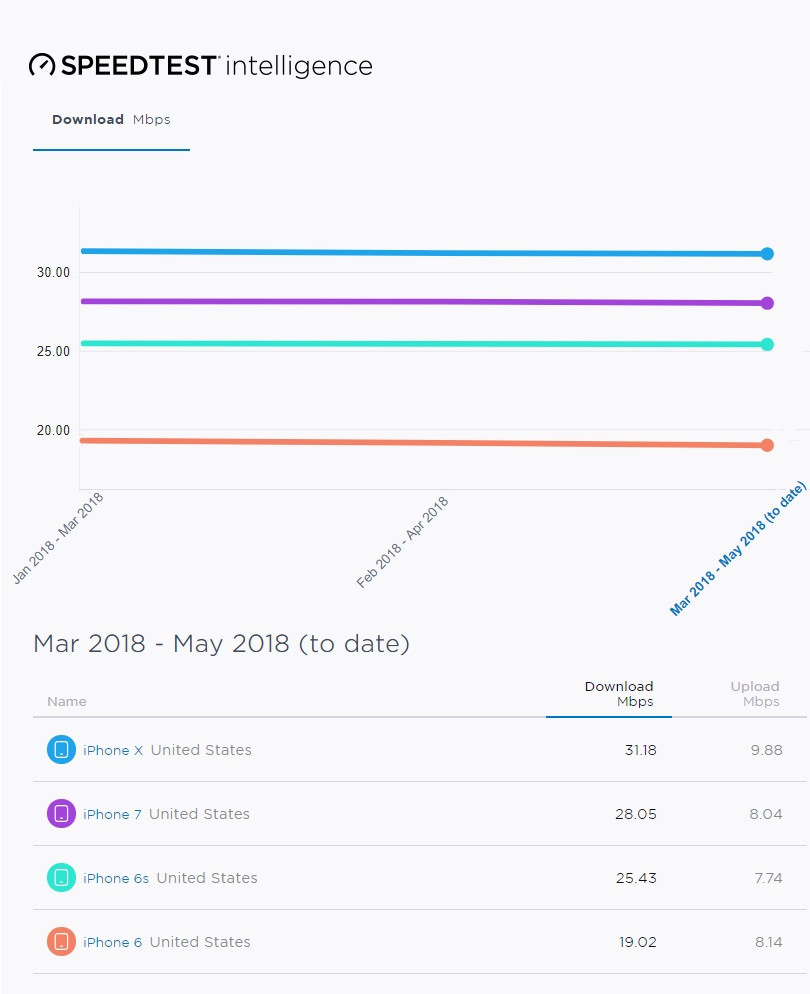Open the iPhone 6s link
Image resolution: width=810 pixels, height=994 pixels.
point(116,879)
